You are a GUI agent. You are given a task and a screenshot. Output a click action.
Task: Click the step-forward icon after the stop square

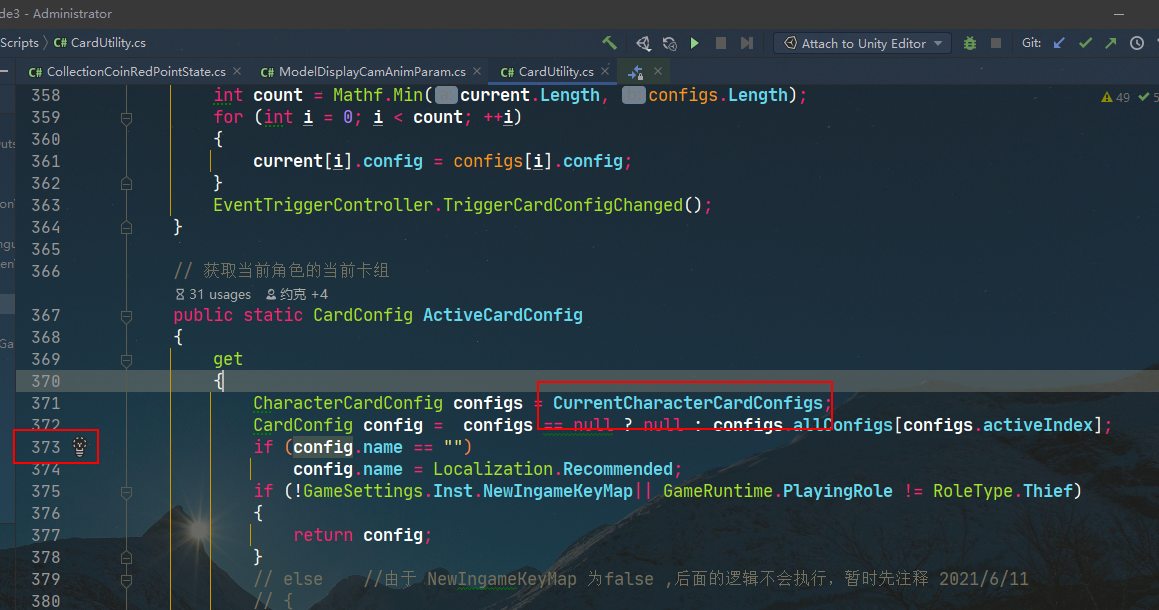[747, 44]
